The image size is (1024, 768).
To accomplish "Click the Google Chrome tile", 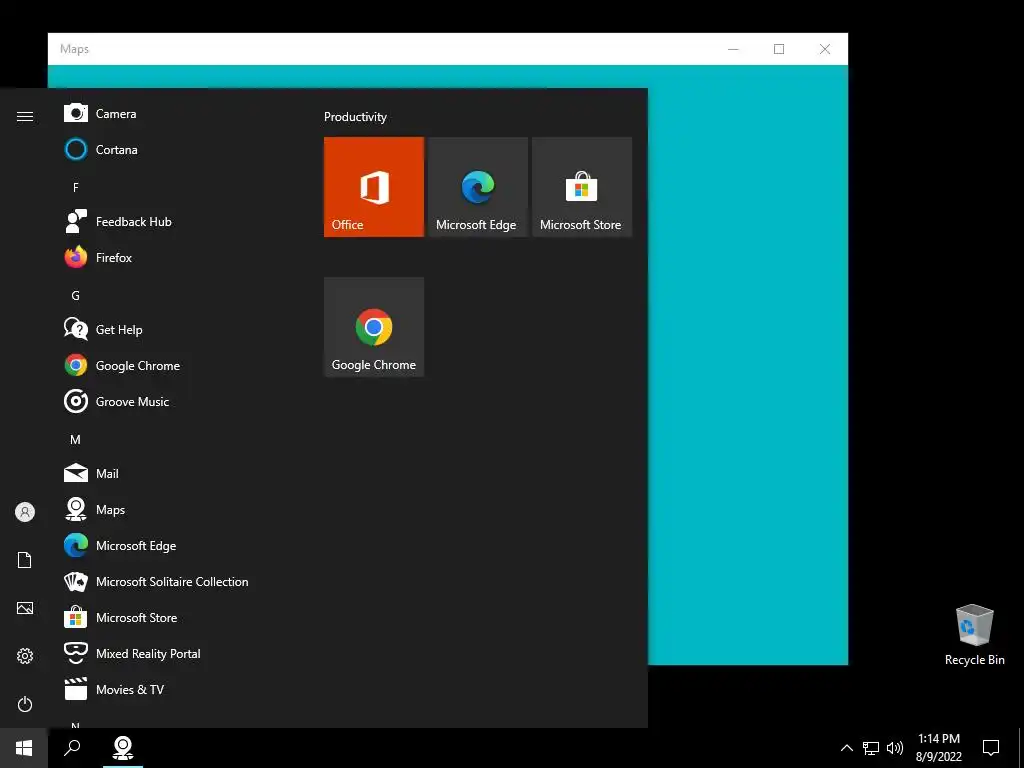I will tap(374, 327).
